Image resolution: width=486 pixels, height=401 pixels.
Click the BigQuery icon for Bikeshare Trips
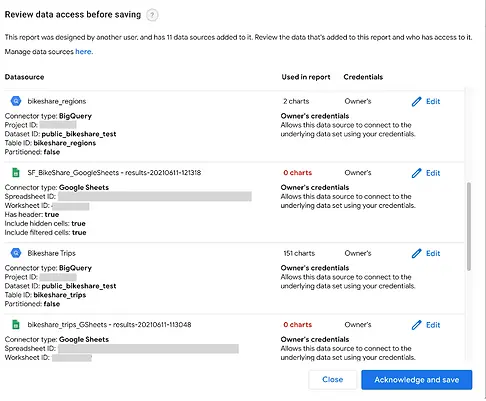[x=16, y=253]
